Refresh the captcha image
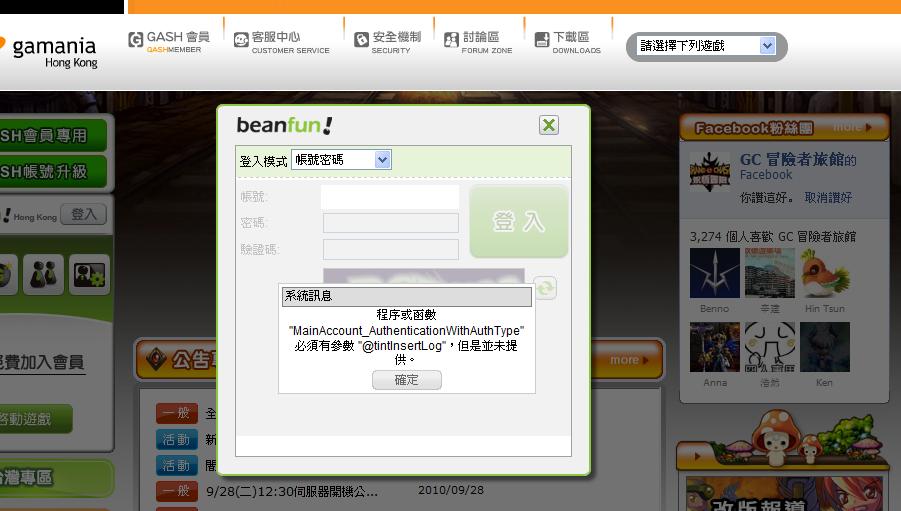 (545, 287)
